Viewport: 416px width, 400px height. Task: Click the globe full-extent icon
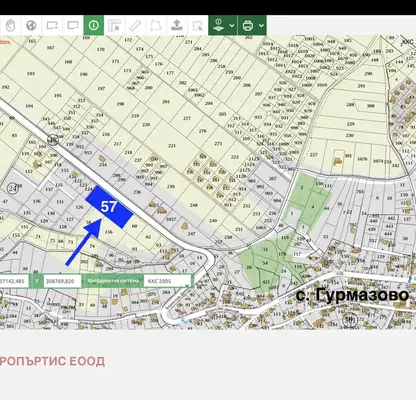click(x=31, y=25)
